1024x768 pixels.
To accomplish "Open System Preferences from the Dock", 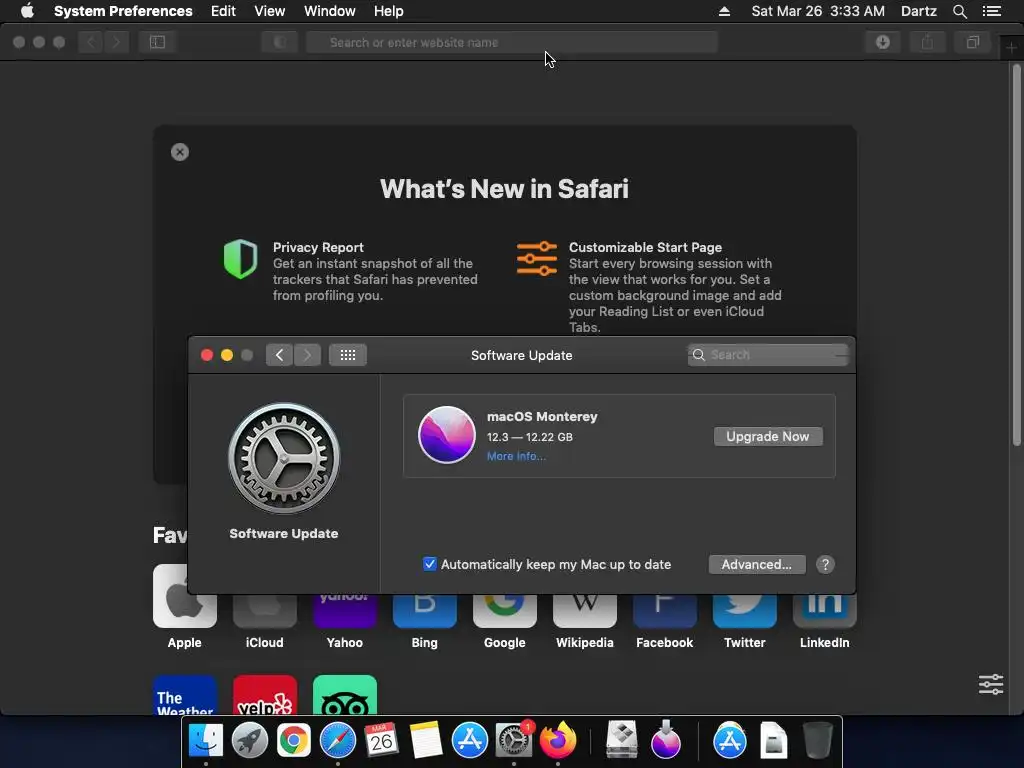I will pos(514,741).
